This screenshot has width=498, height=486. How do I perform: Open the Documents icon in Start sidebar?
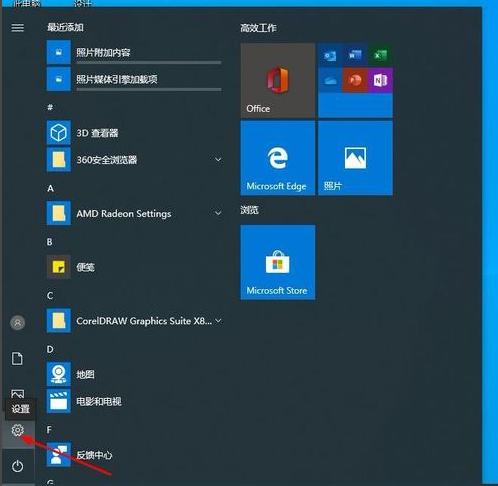(x=17, y=359)
